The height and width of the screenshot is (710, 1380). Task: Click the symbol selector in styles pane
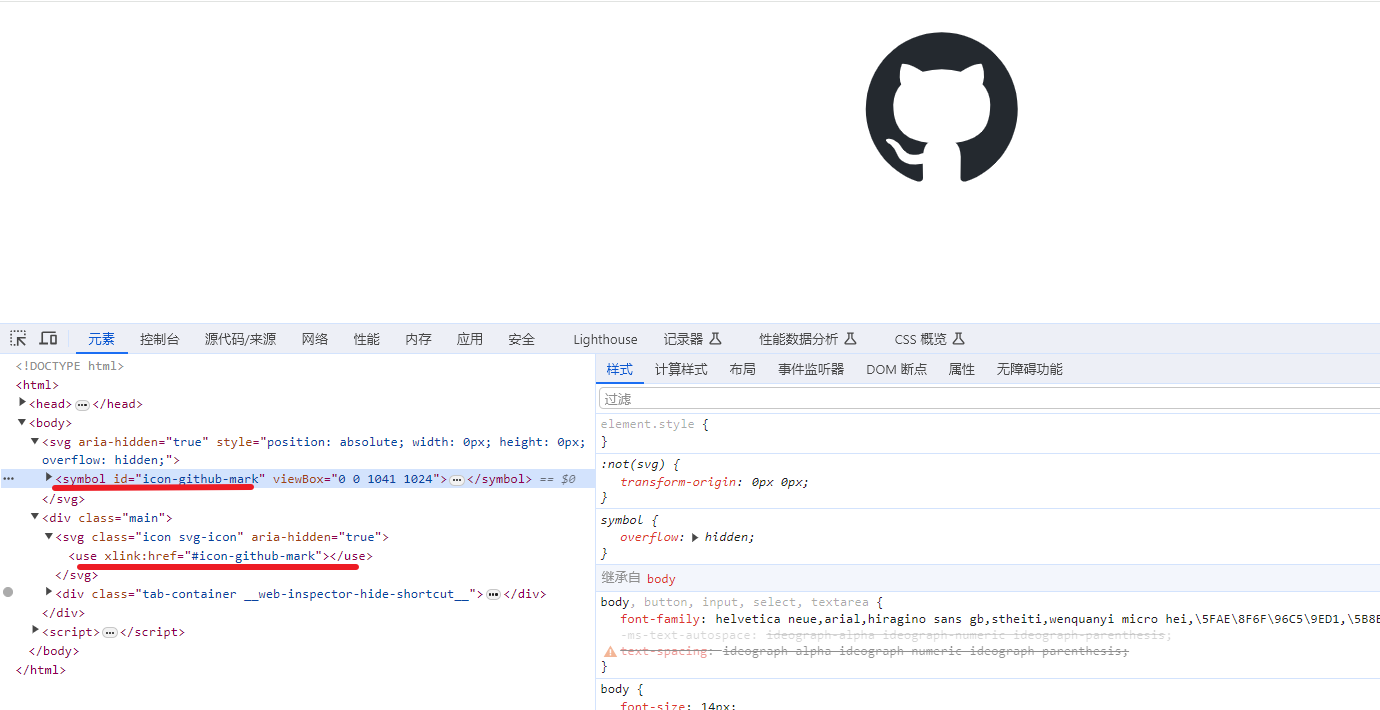(x=622, y=520)
